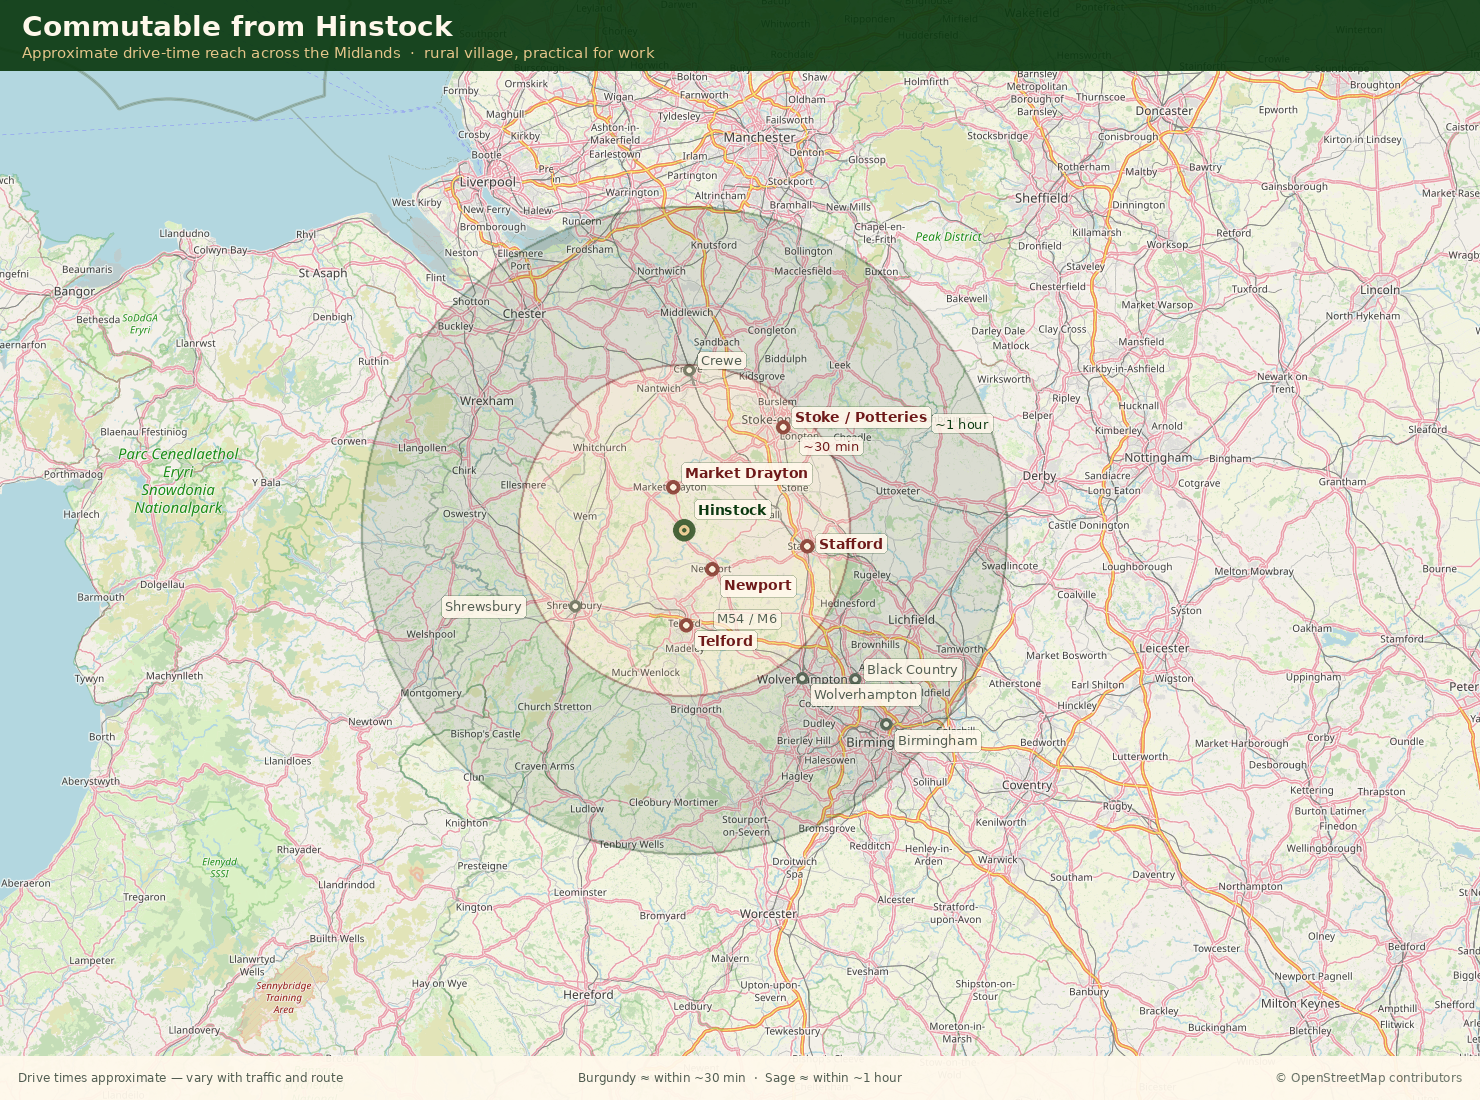Open the OpenStreetMap contributors attribution
This screenshot has width=1480, height=1100.
(1368, 1078)
